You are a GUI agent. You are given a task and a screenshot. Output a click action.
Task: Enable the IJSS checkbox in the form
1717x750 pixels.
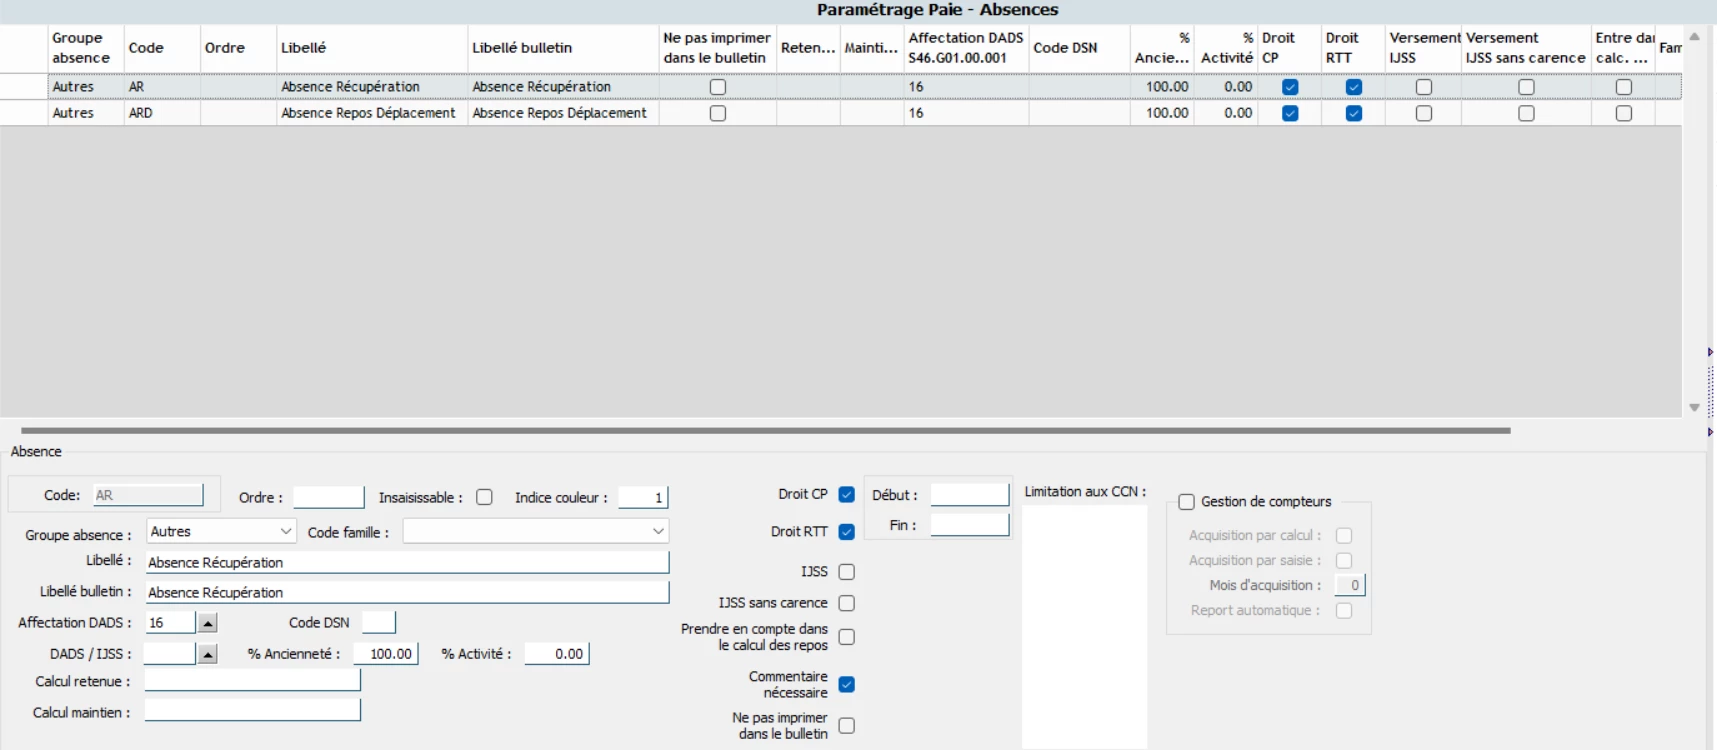847,572
